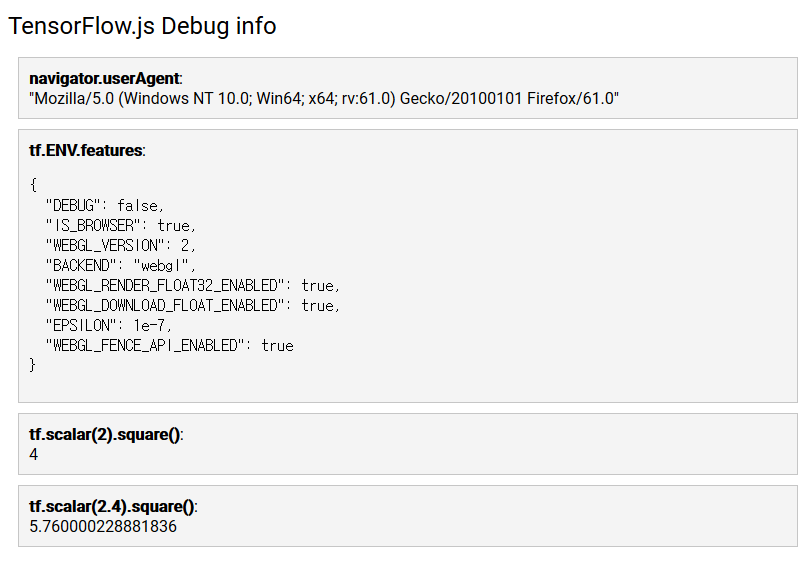Click the "BACKEND": "webgl" line
Image resolution: width=810 pixels, height=564 pixels.
121,265
